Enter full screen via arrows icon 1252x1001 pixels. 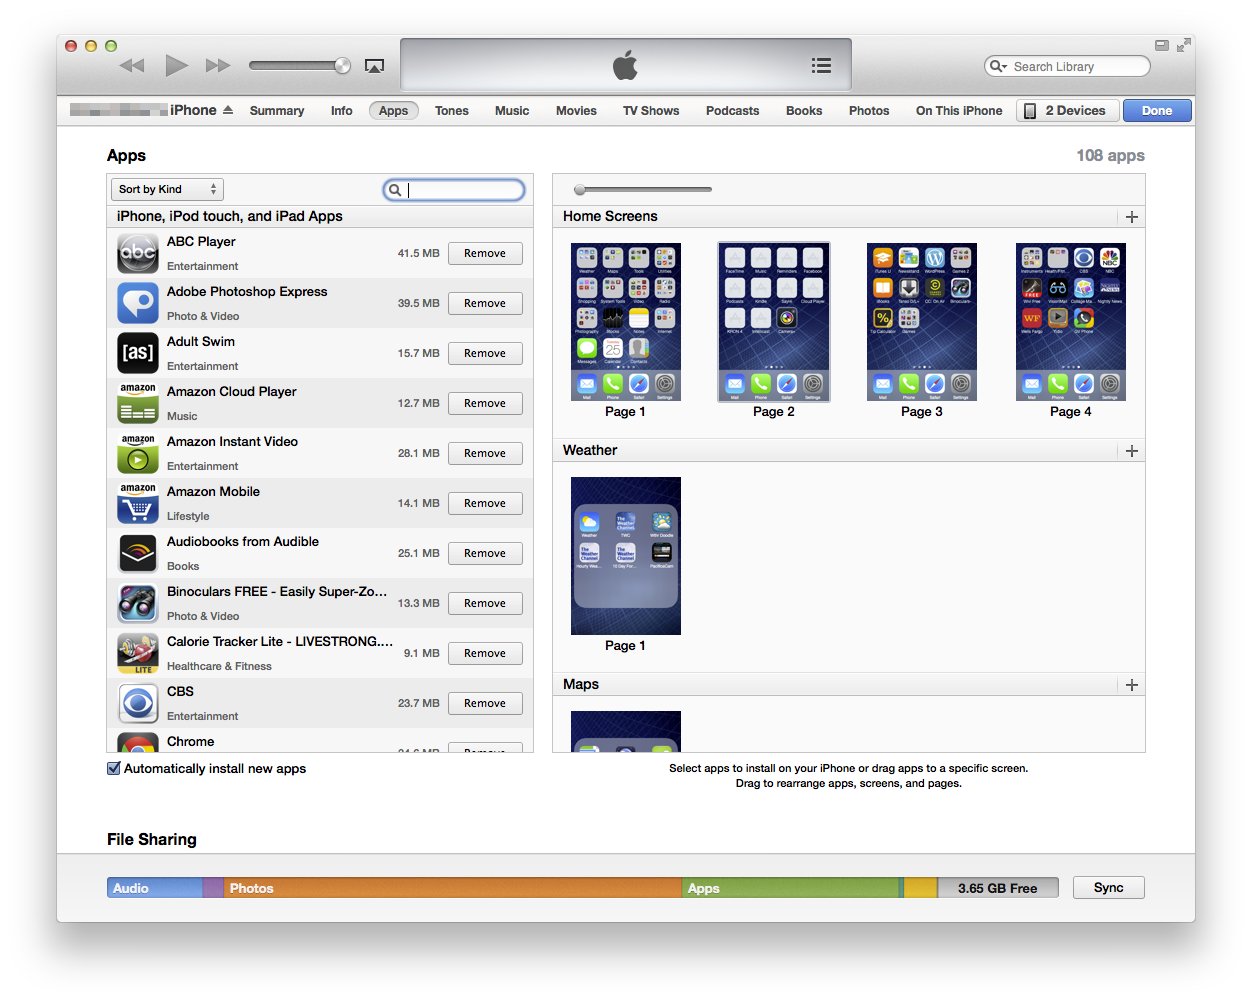tap(1183, 45)
